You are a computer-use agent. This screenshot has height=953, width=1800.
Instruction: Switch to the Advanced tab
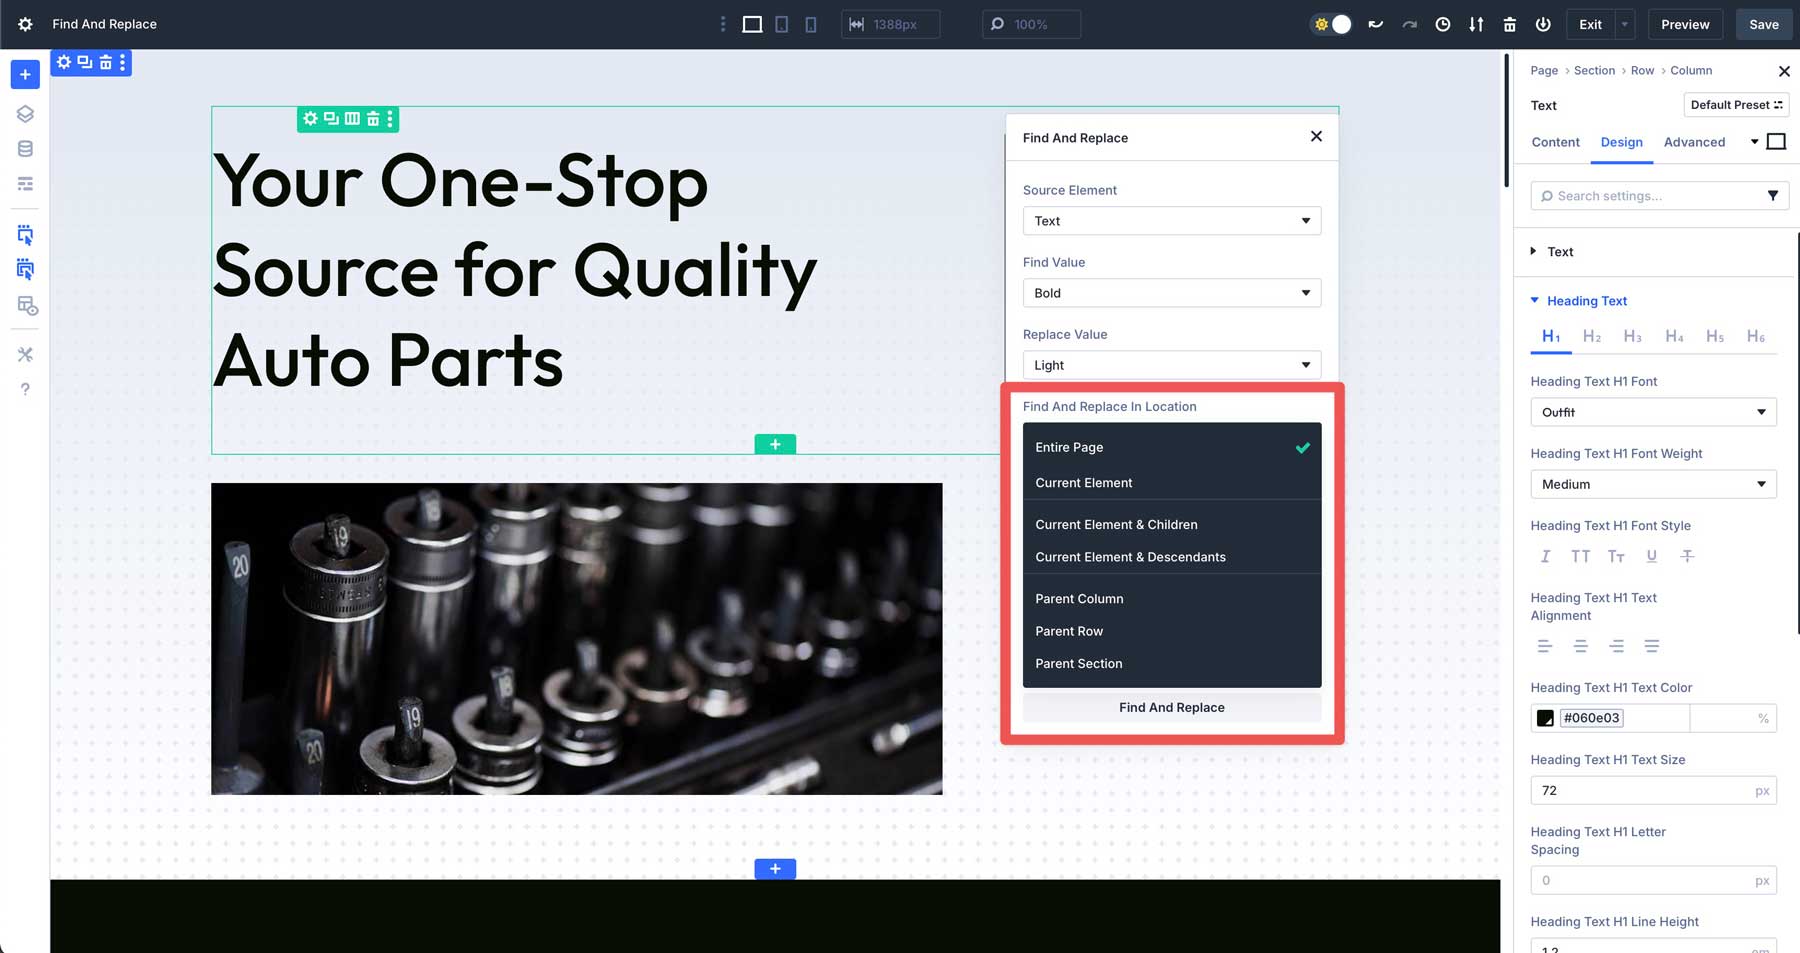coord(1695,142)
